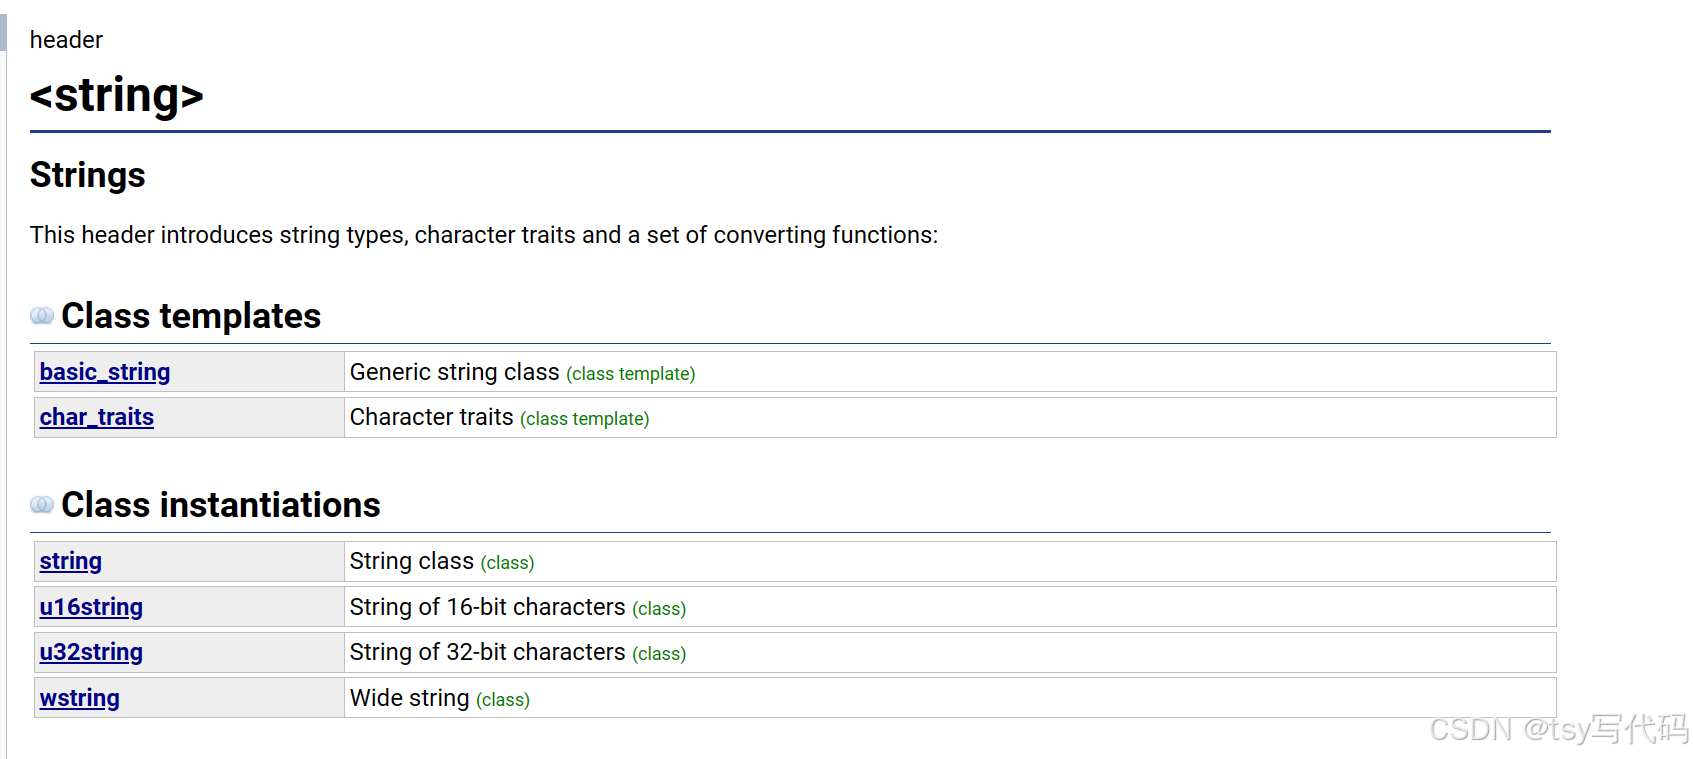Click the <string> page title

pyautogui.click(x=117, y=96)
